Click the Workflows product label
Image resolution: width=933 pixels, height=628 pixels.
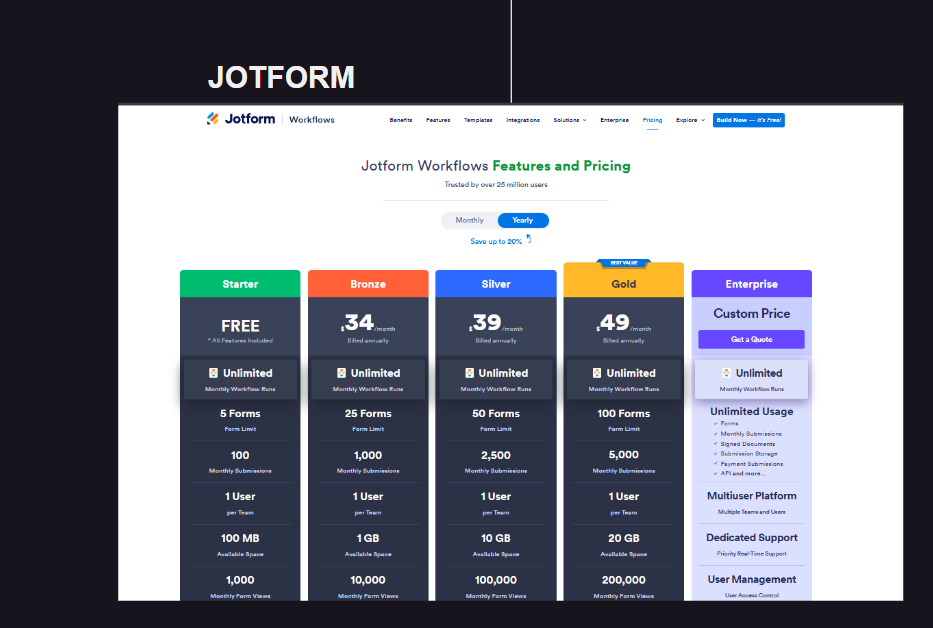pyautogui.click(x=312, y=120)
